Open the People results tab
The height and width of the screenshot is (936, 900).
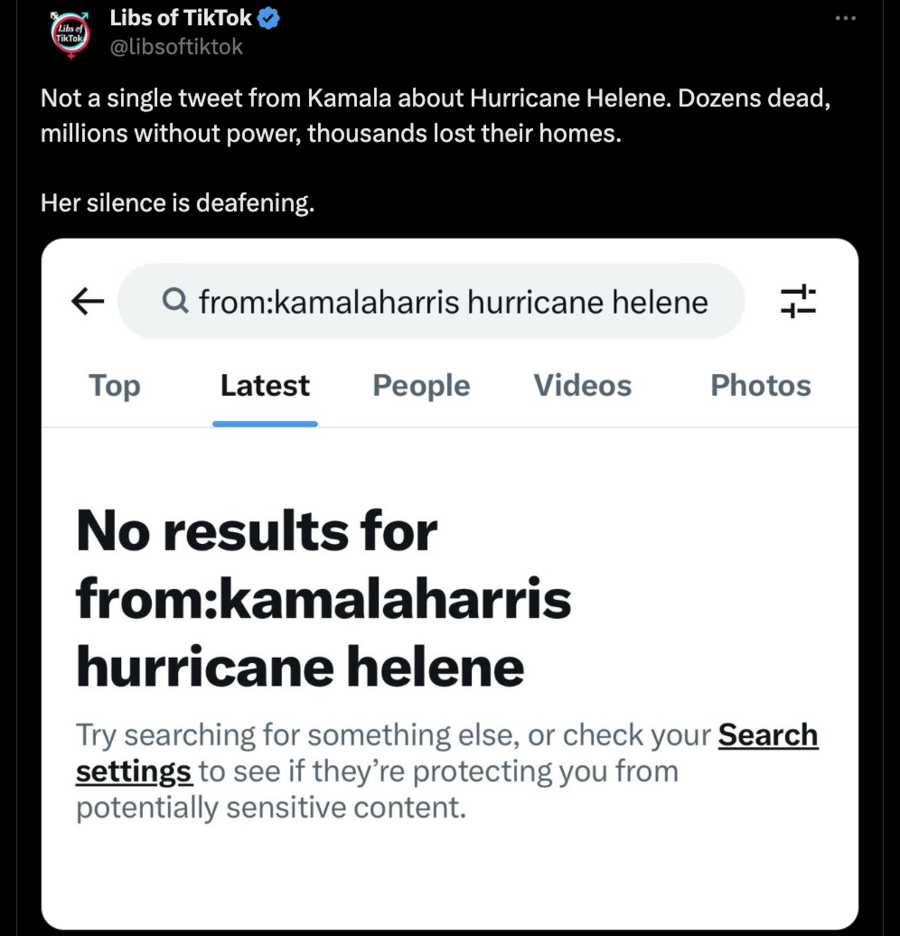421,385
